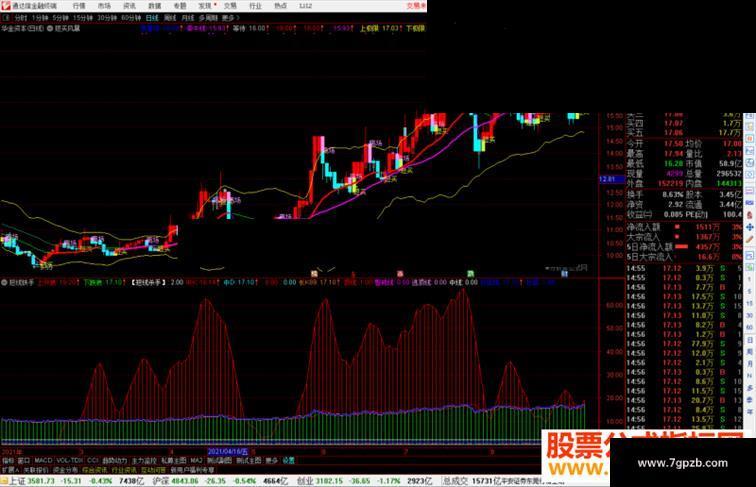
Task: Click the round indicator icon beside main chart name
Action: coord(50,28)
